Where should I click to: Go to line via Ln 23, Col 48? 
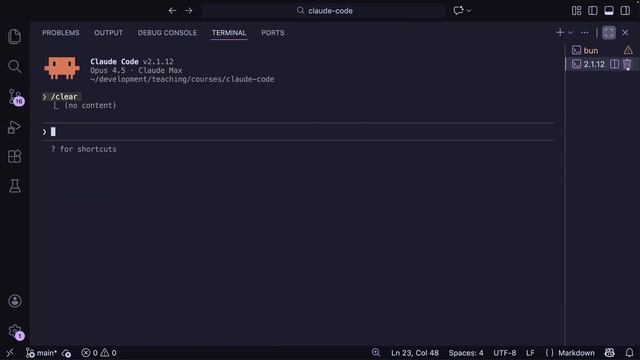[x=415, y=353]
